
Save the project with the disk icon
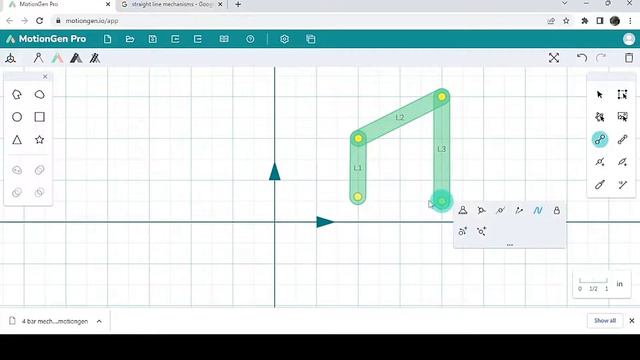coord(153,39)
